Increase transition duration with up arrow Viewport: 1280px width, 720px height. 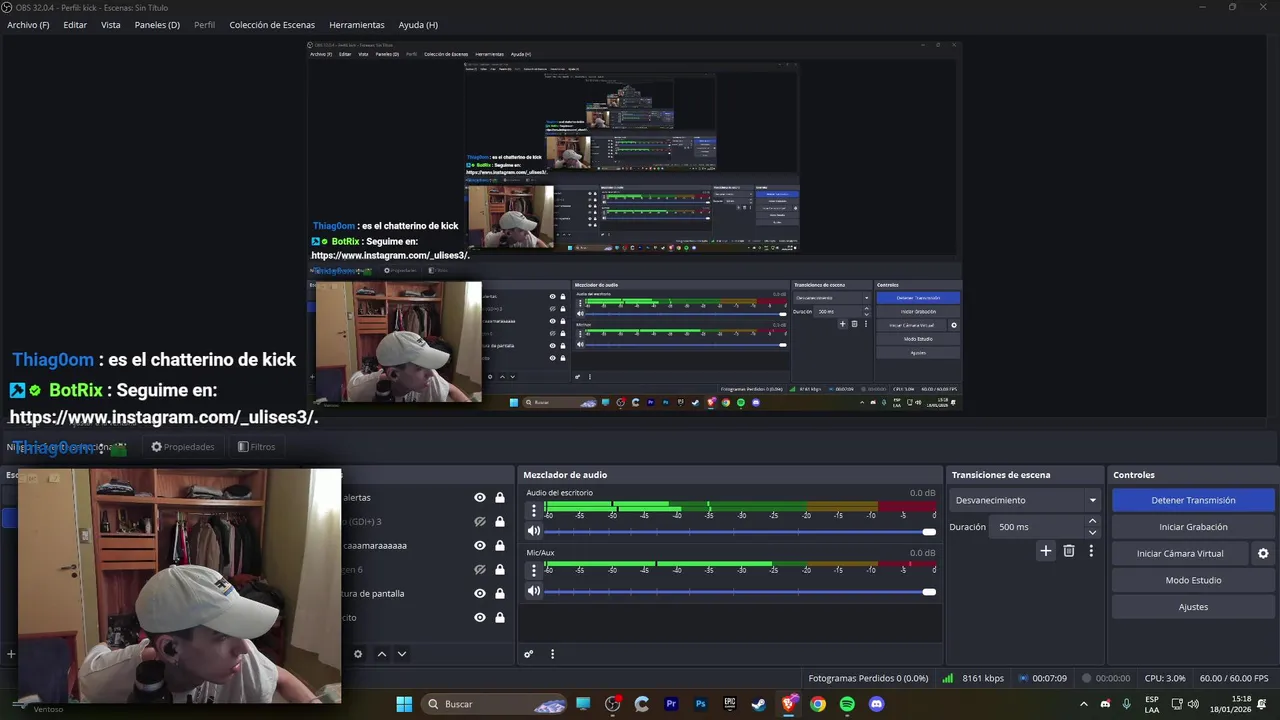(x=1092, y=521)
